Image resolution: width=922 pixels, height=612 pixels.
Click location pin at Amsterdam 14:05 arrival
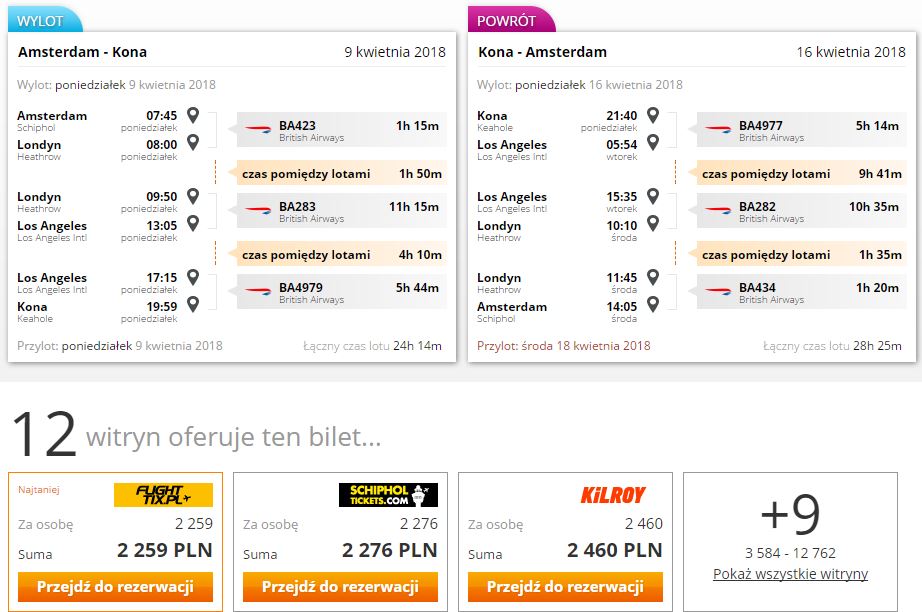[x=653, y=305]
